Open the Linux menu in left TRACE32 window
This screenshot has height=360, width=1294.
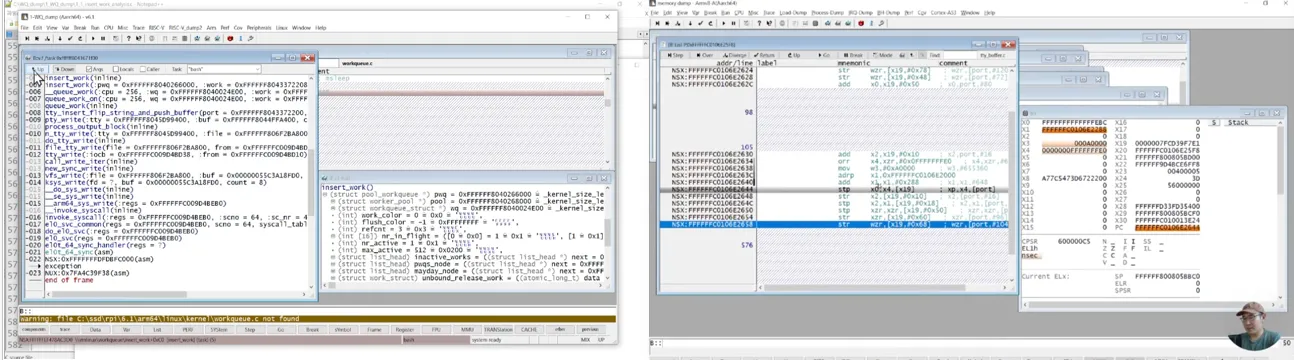tap(282, 28)
